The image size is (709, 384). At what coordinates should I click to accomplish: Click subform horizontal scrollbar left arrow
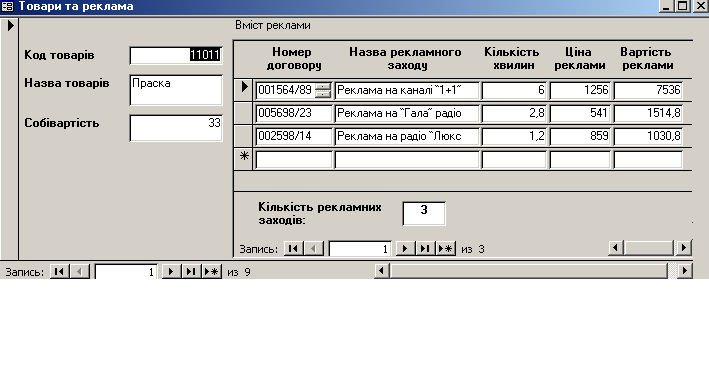(615, 247)
